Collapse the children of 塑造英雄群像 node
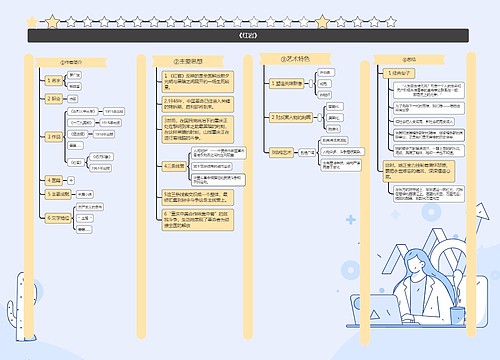The width and height of the screenshot is (500, 360). click(311, 84)
